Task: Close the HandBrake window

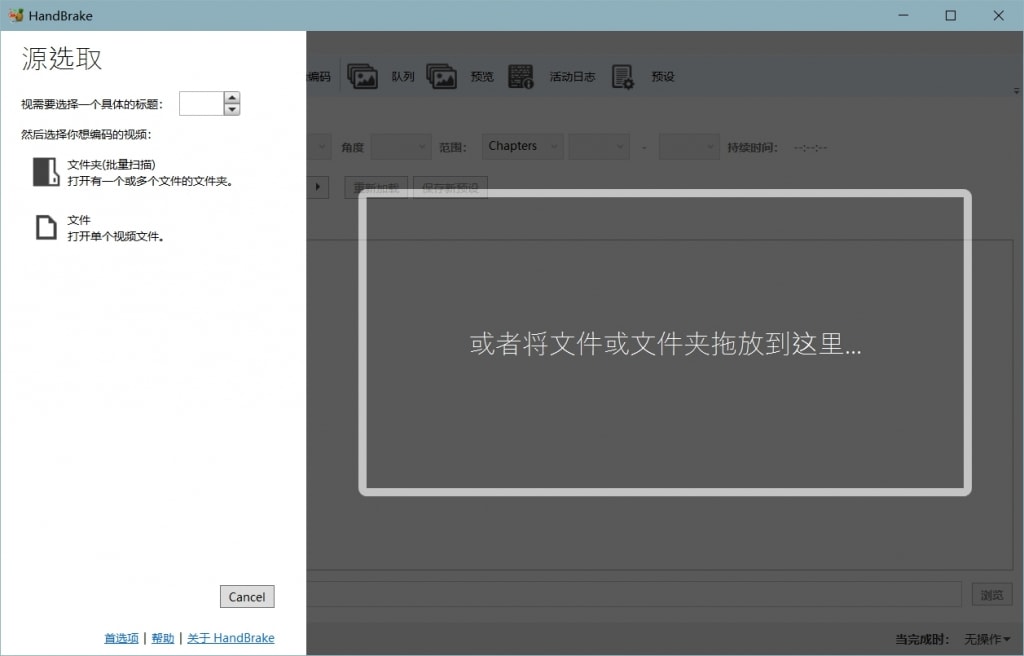Action: pyautogui.click(x=999, y=15)
